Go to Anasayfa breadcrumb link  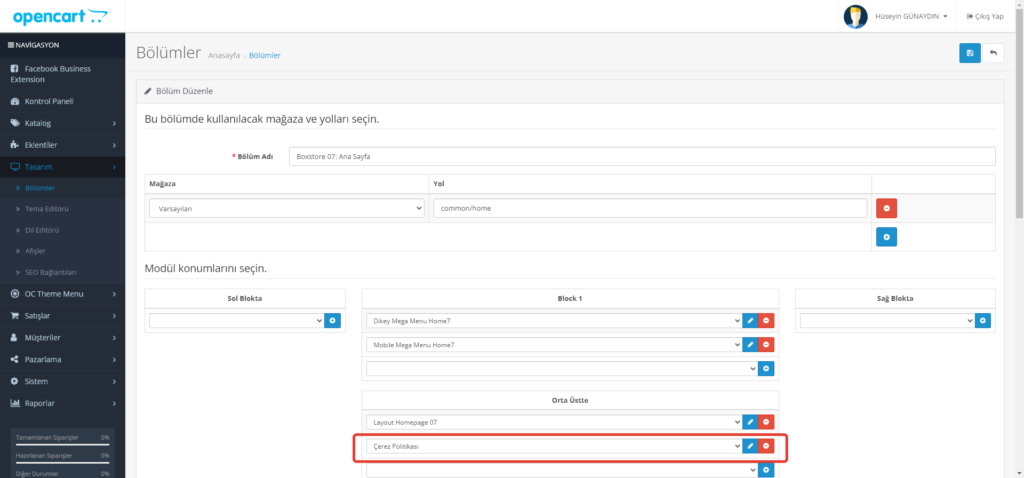click(x=223, y=55)
